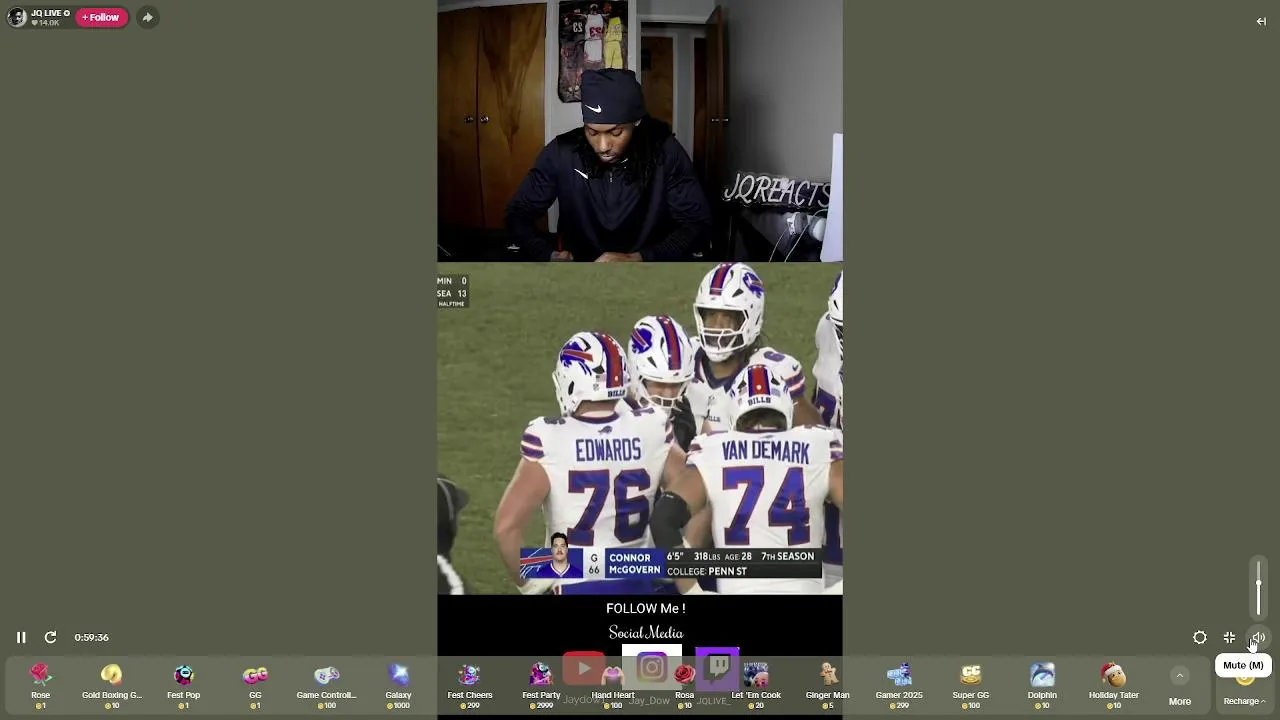Share this live stream
The width and height of the screenshot is (1280, 720).
[x=147, y=17]
